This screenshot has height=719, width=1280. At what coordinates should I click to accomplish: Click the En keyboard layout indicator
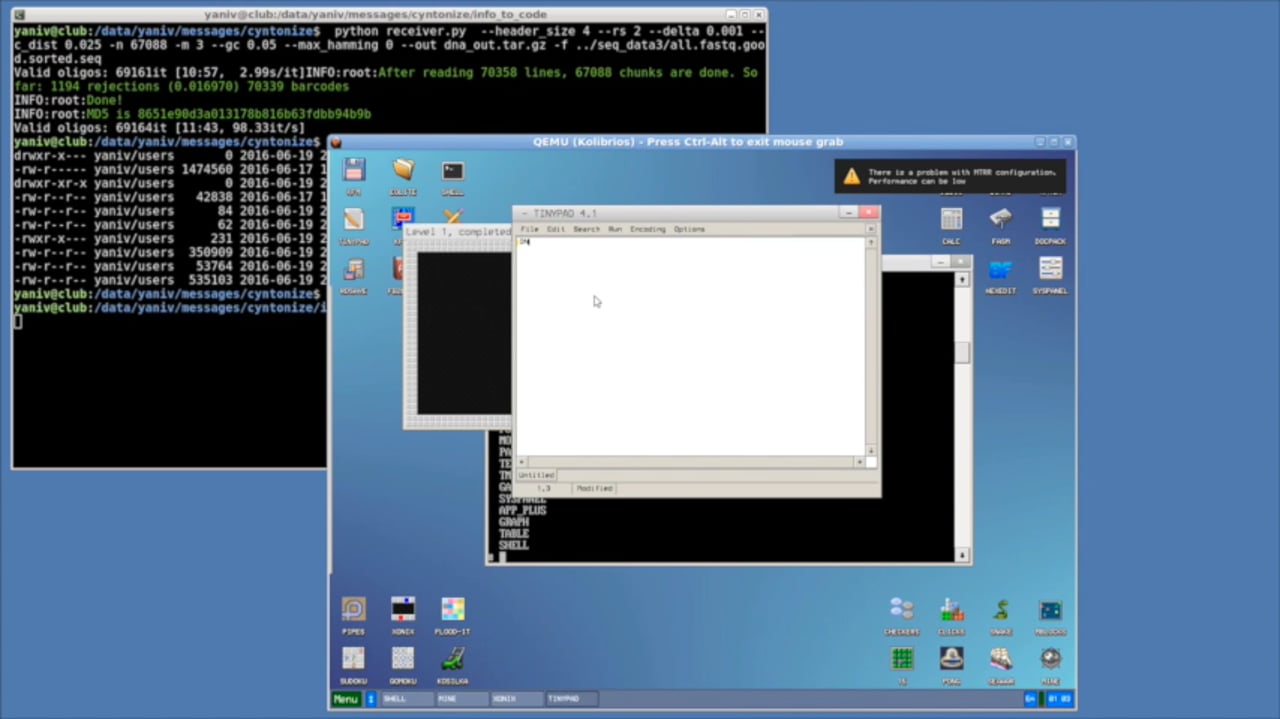coord(1031,699)
